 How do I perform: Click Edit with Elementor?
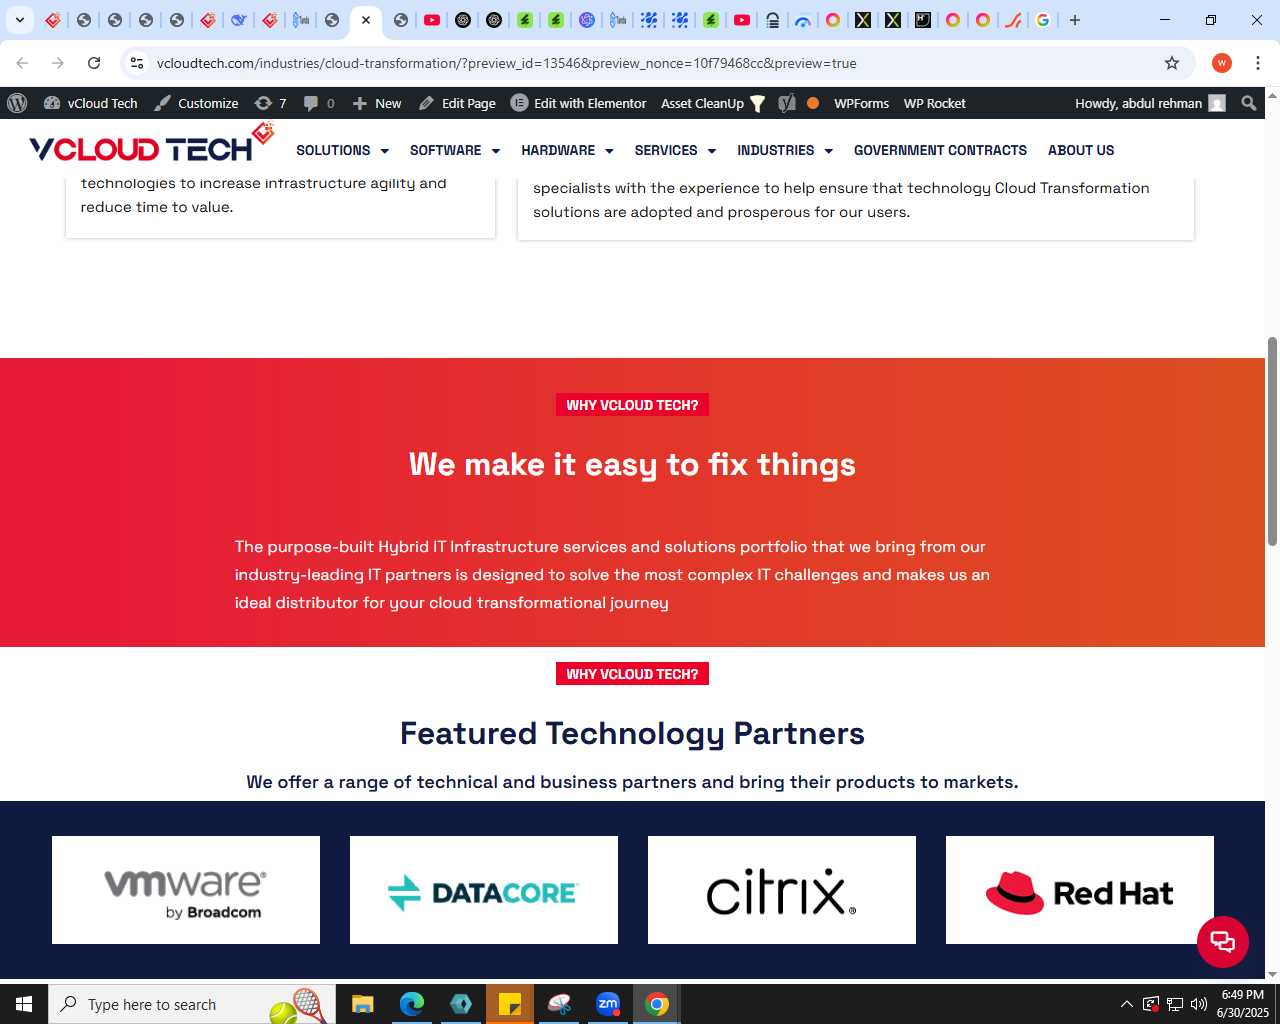pos(579,103)
